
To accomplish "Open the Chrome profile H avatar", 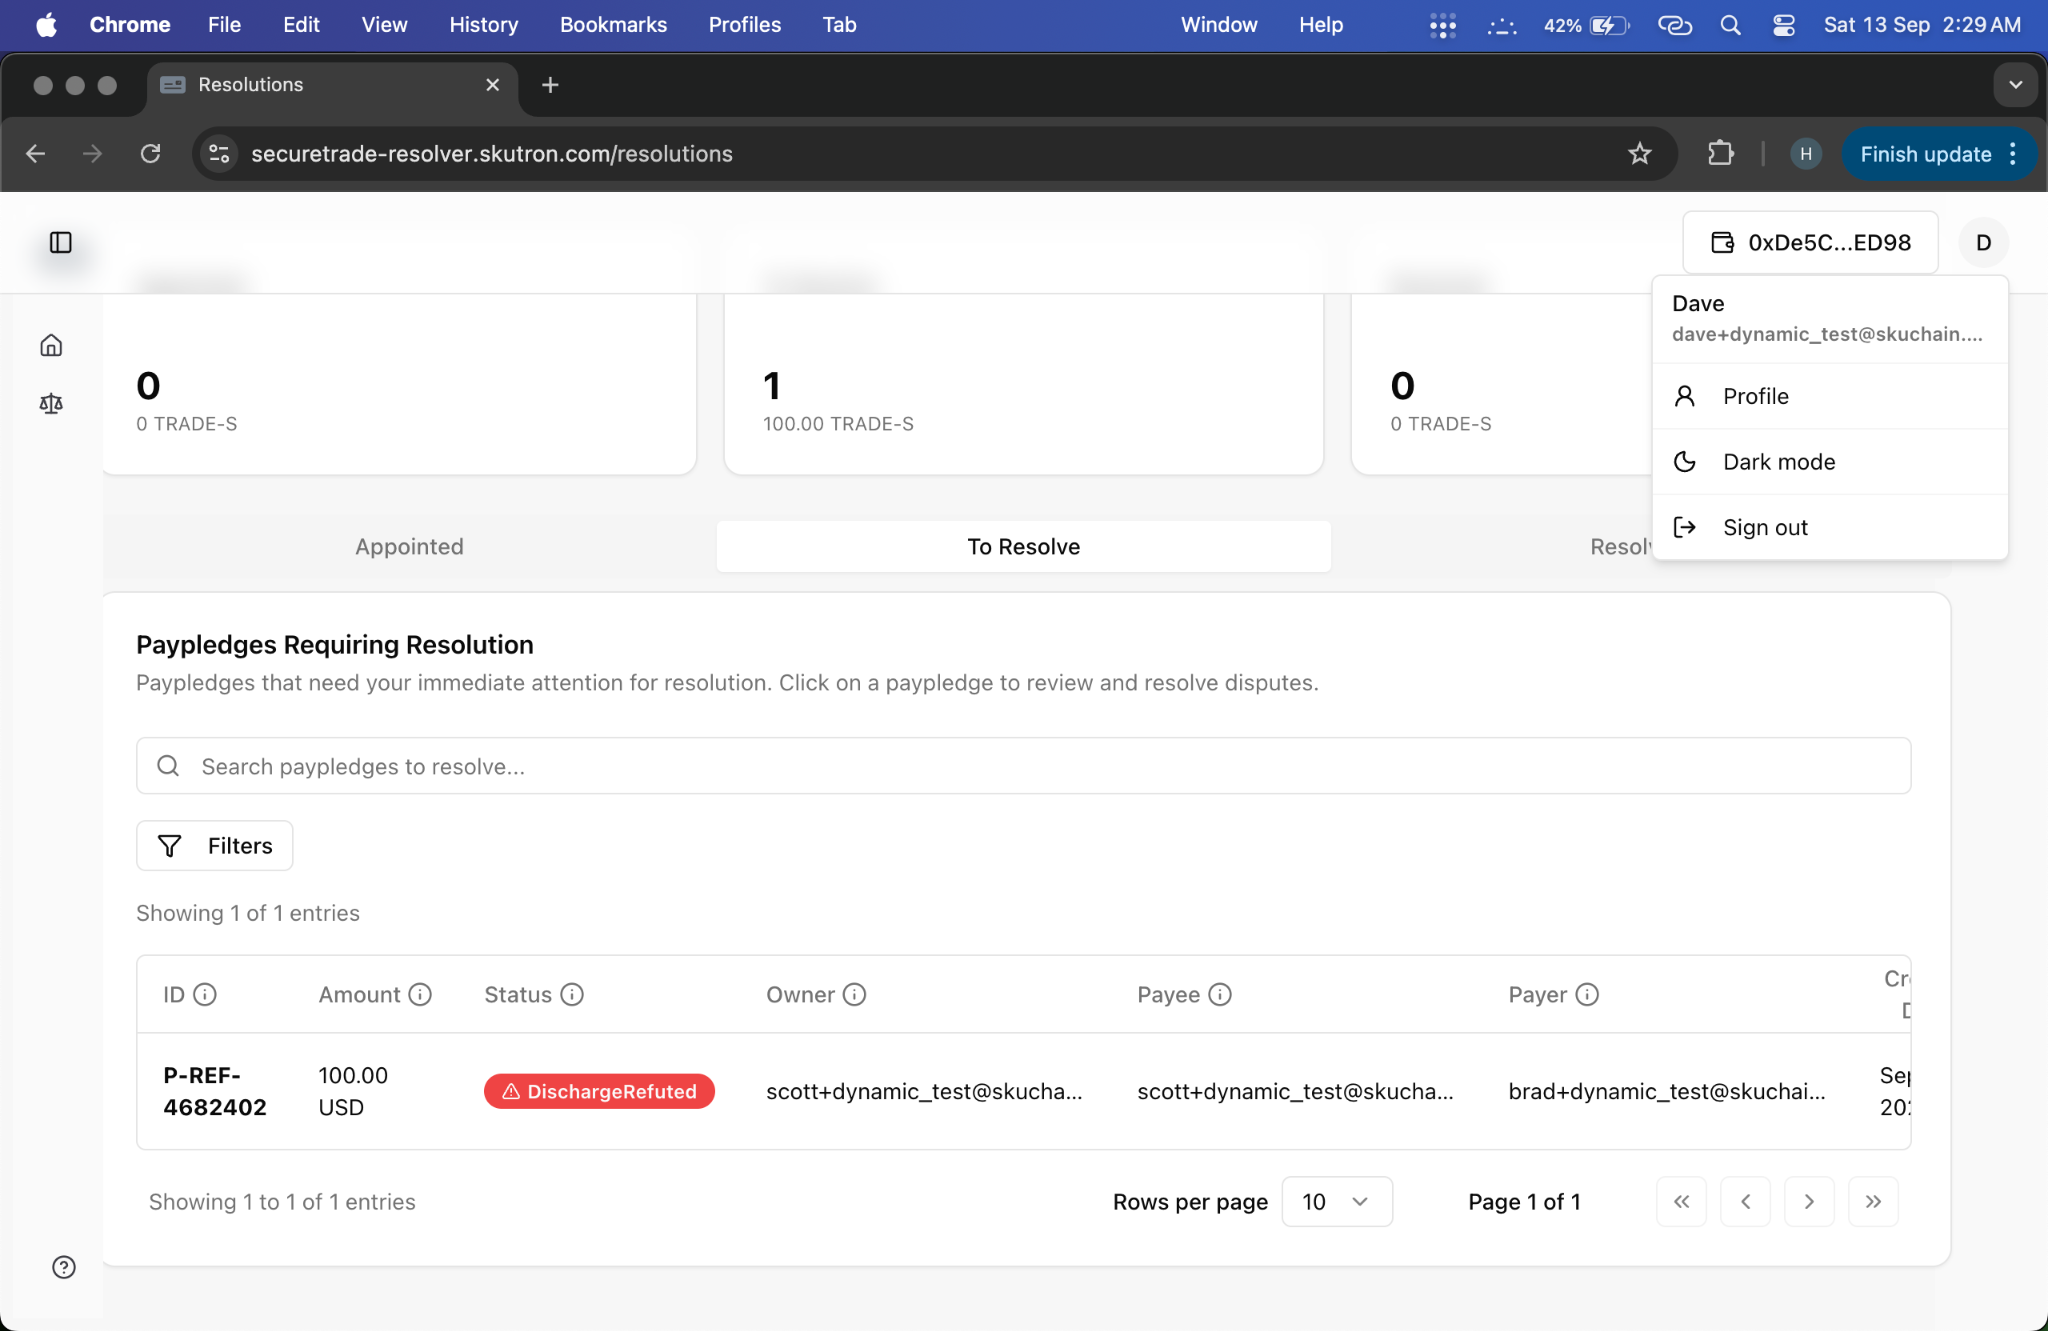I will [x=1806, y=153].
